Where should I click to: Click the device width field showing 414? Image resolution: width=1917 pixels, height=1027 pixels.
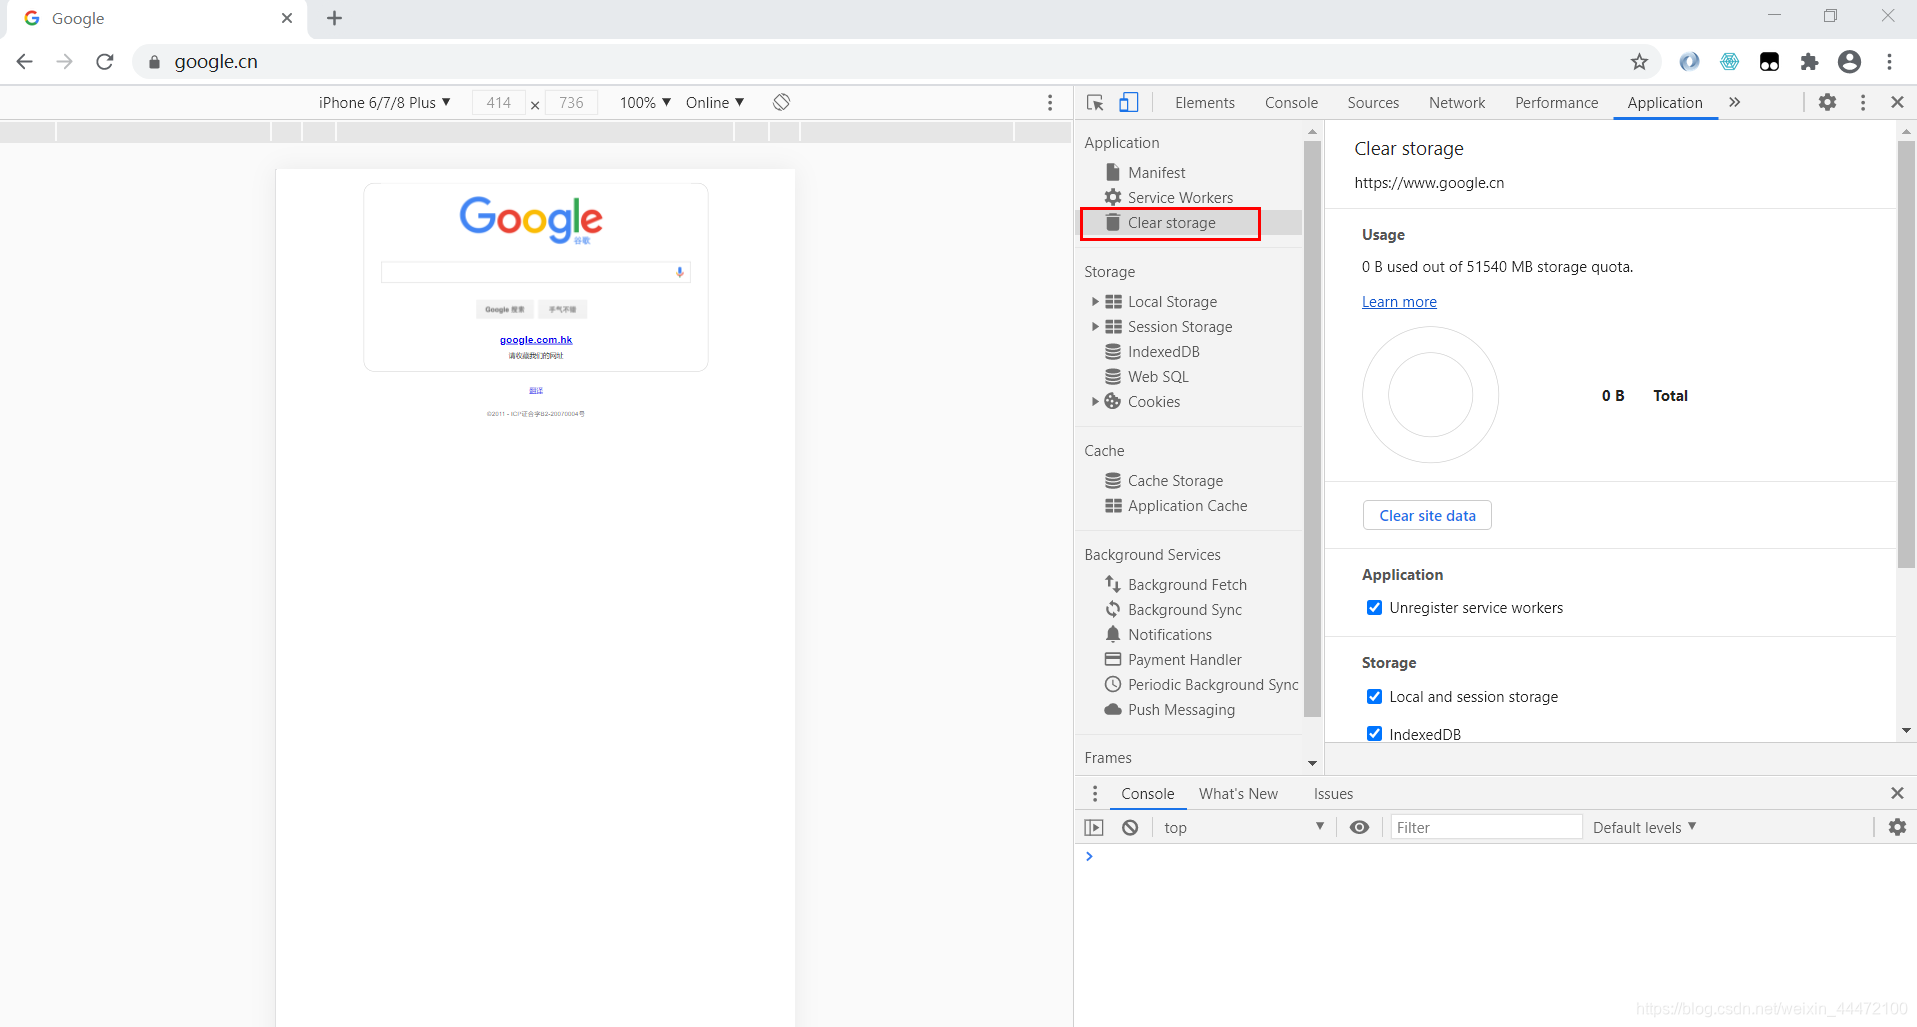tap(498, 102)
